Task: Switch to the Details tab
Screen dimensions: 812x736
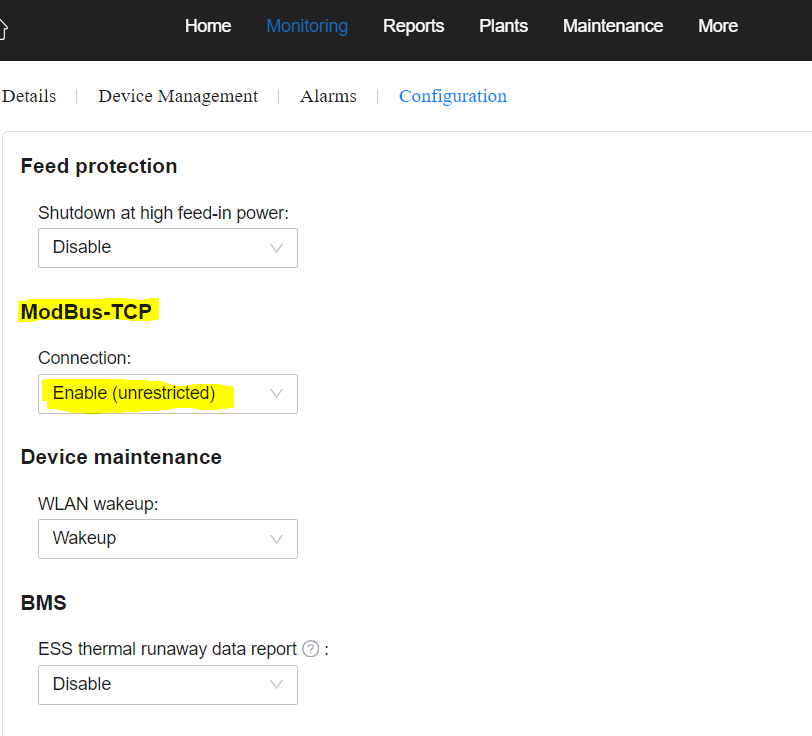Action: [x=29, y=96]
